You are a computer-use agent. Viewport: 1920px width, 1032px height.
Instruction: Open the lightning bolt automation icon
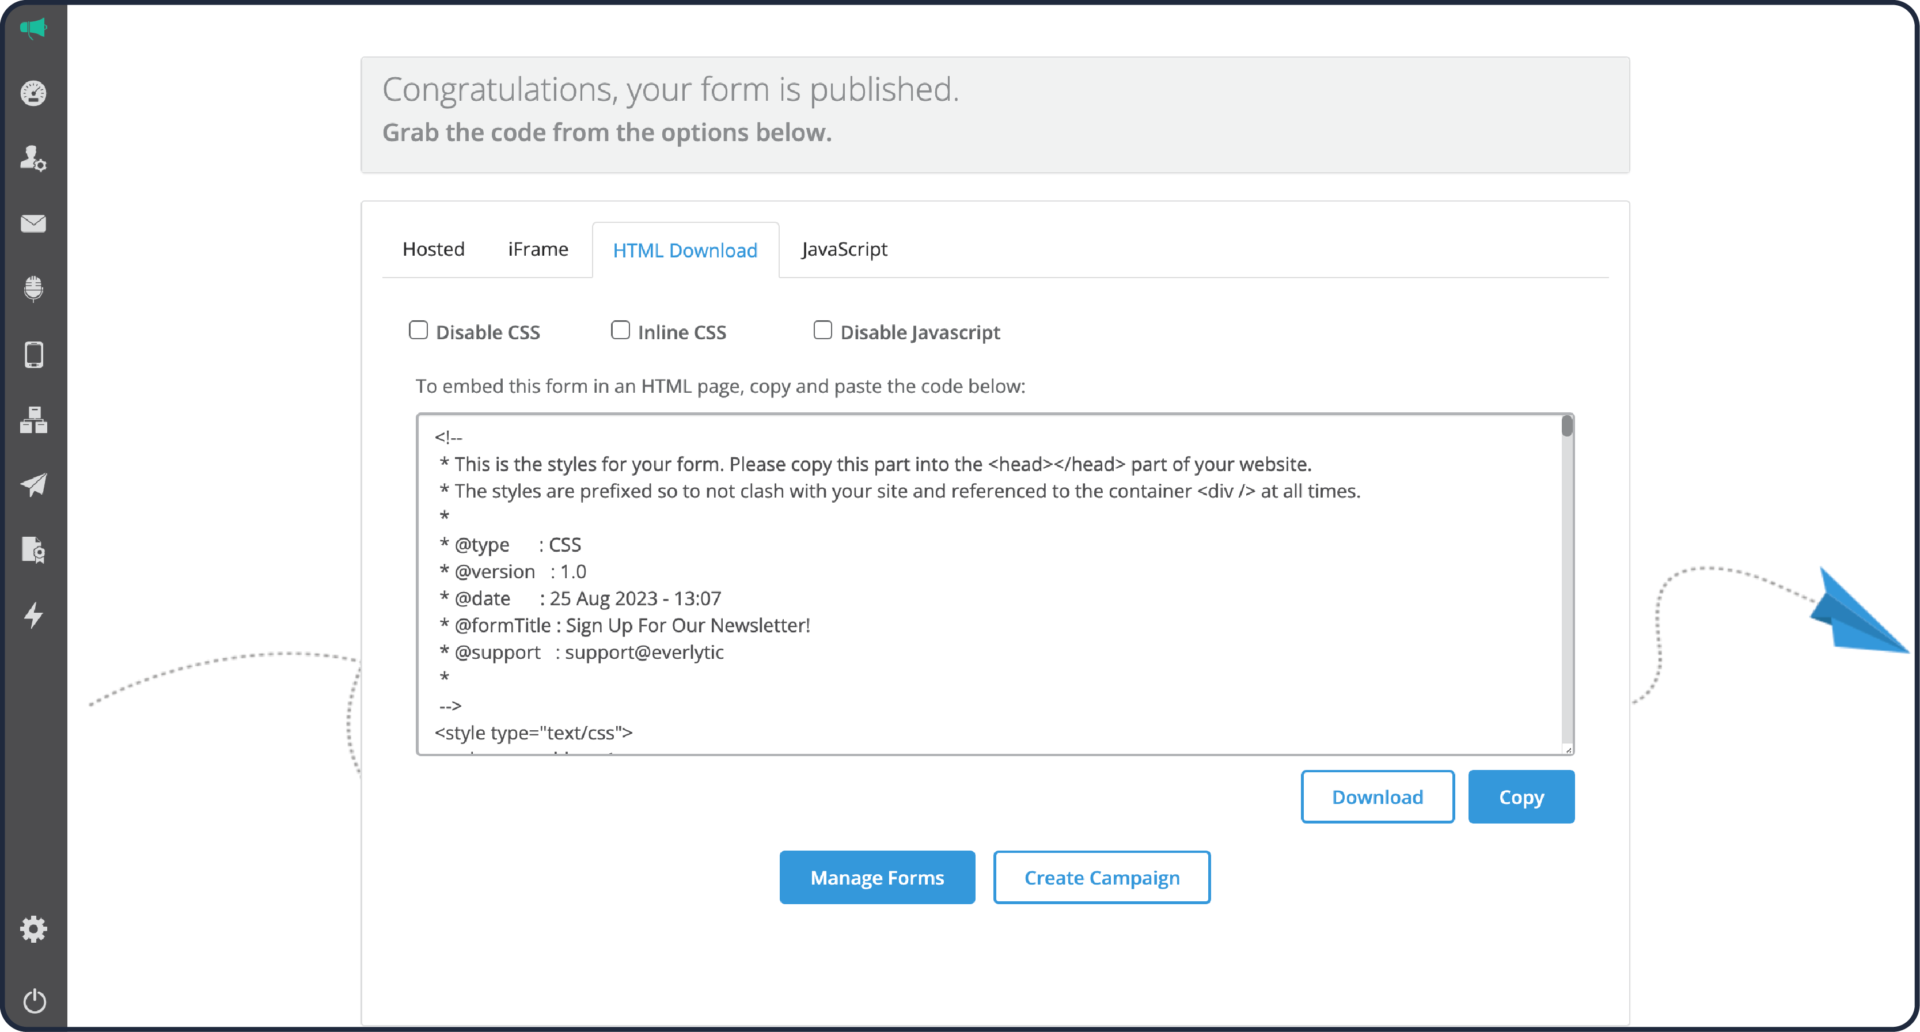click(x=33, y=615)
